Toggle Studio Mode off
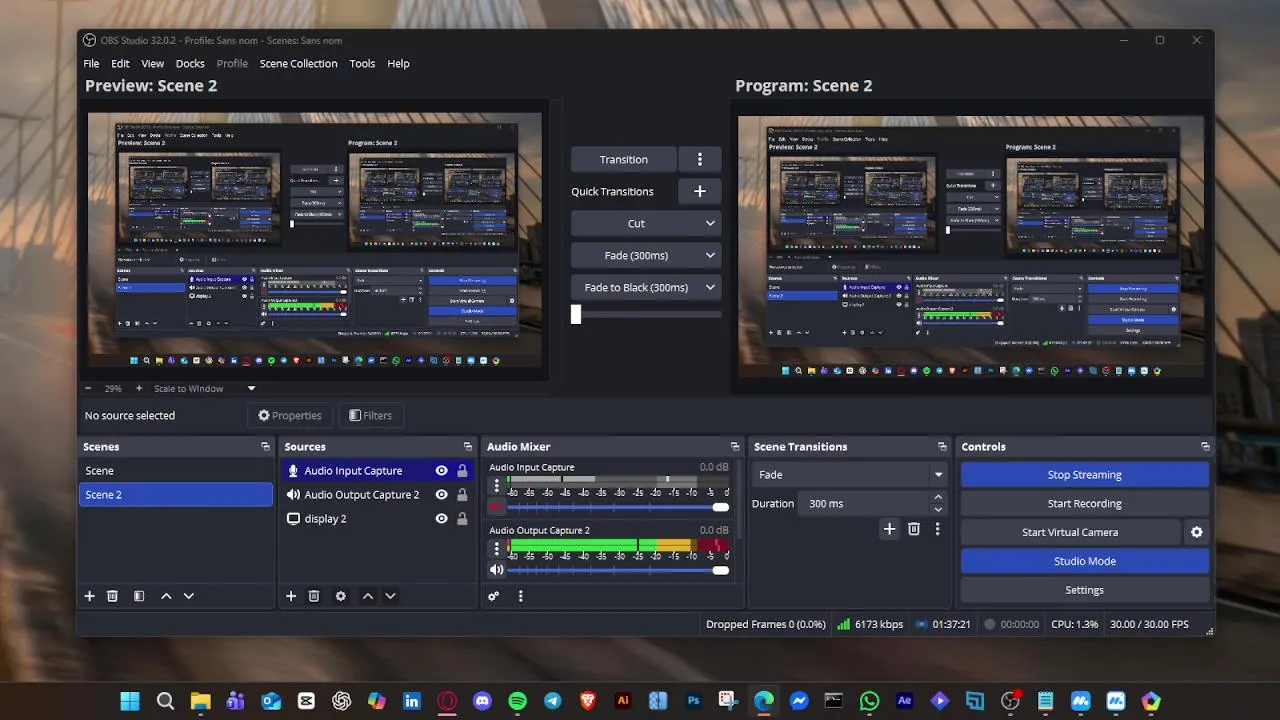 [1085, 561]
